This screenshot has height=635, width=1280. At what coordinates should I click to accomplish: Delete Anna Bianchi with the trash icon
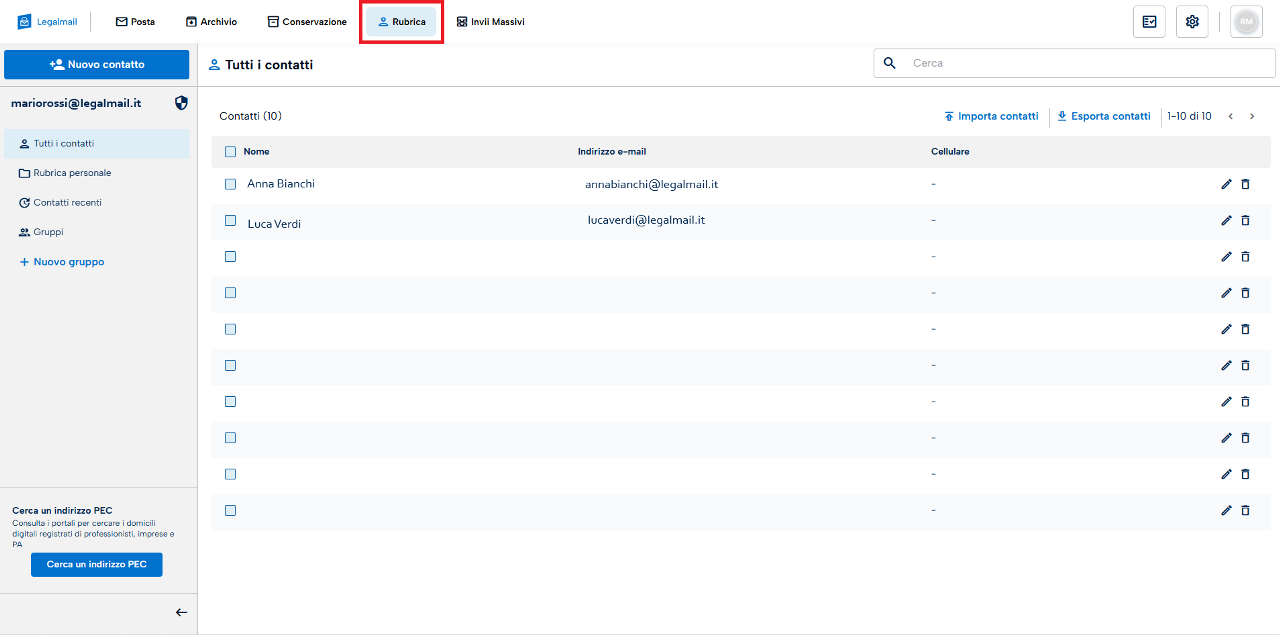tap(1245, 184)
